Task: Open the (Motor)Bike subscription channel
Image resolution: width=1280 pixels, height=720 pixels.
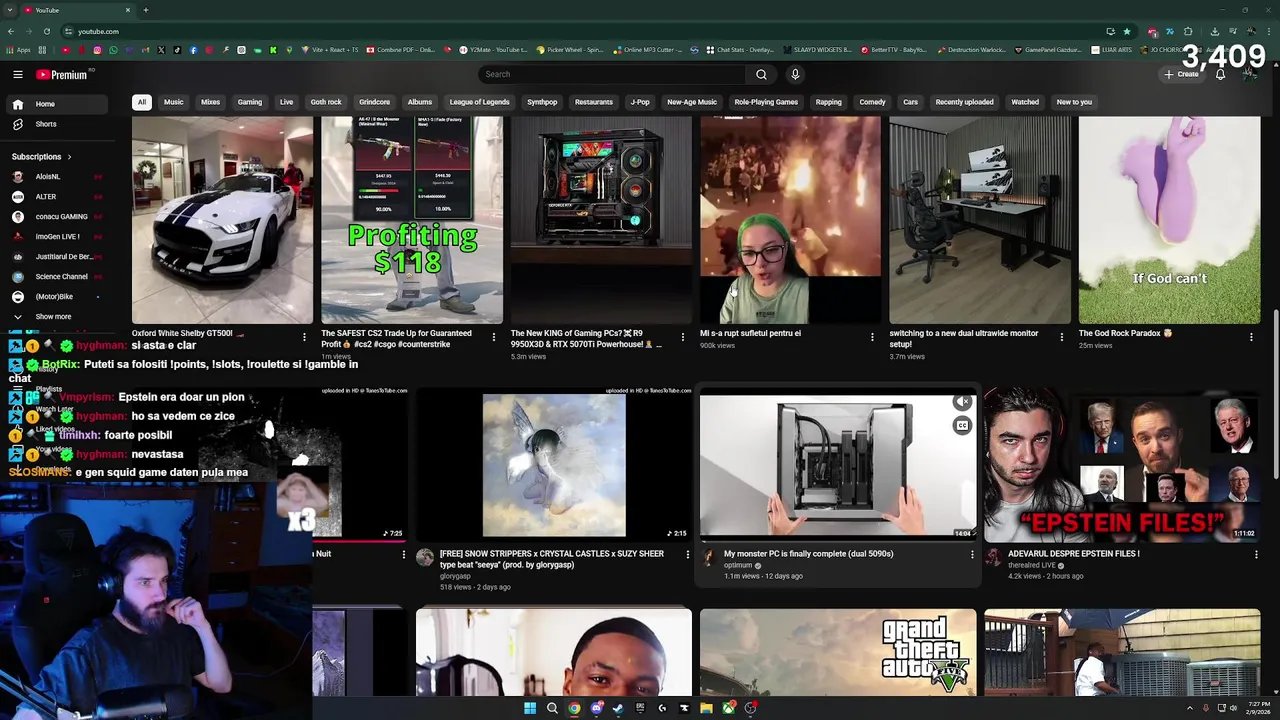Action: pyautogui.click(x=57, y=297)
